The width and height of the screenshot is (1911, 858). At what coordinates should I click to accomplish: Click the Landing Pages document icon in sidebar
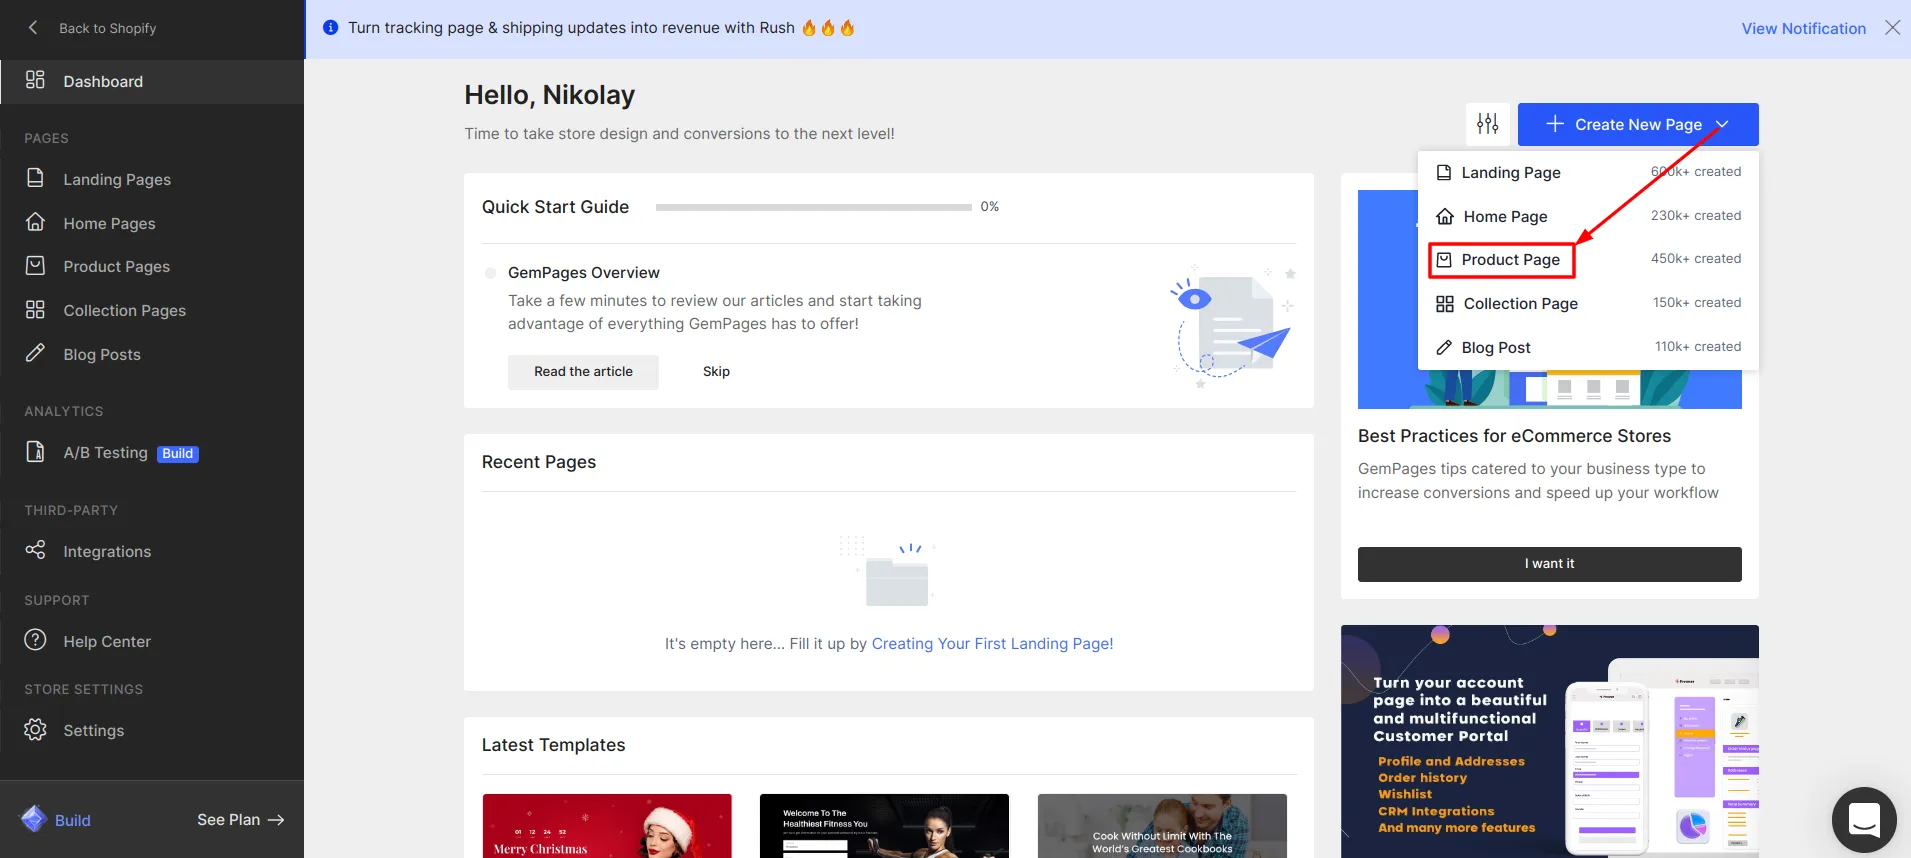[35, 178]
